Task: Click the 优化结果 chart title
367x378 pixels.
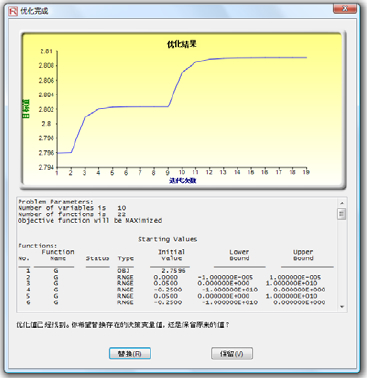Action: click(182, 44)
